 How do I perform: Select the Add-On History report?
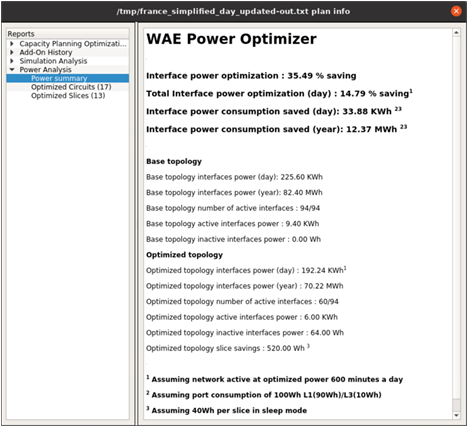click(x=46, y=52)
